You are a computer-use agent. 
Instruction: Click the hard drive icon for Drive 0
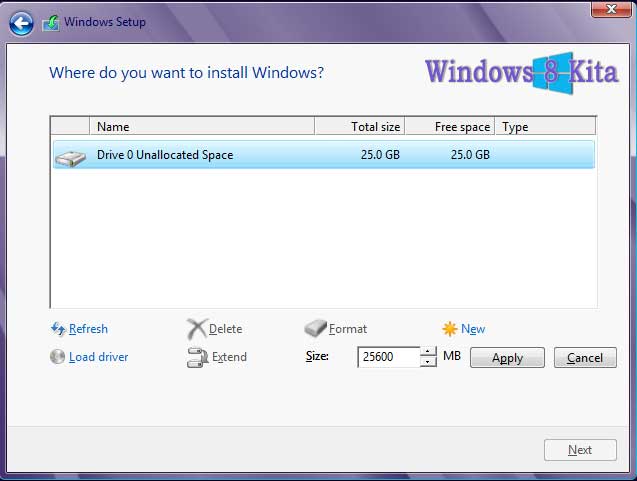(x=71, y=158)
